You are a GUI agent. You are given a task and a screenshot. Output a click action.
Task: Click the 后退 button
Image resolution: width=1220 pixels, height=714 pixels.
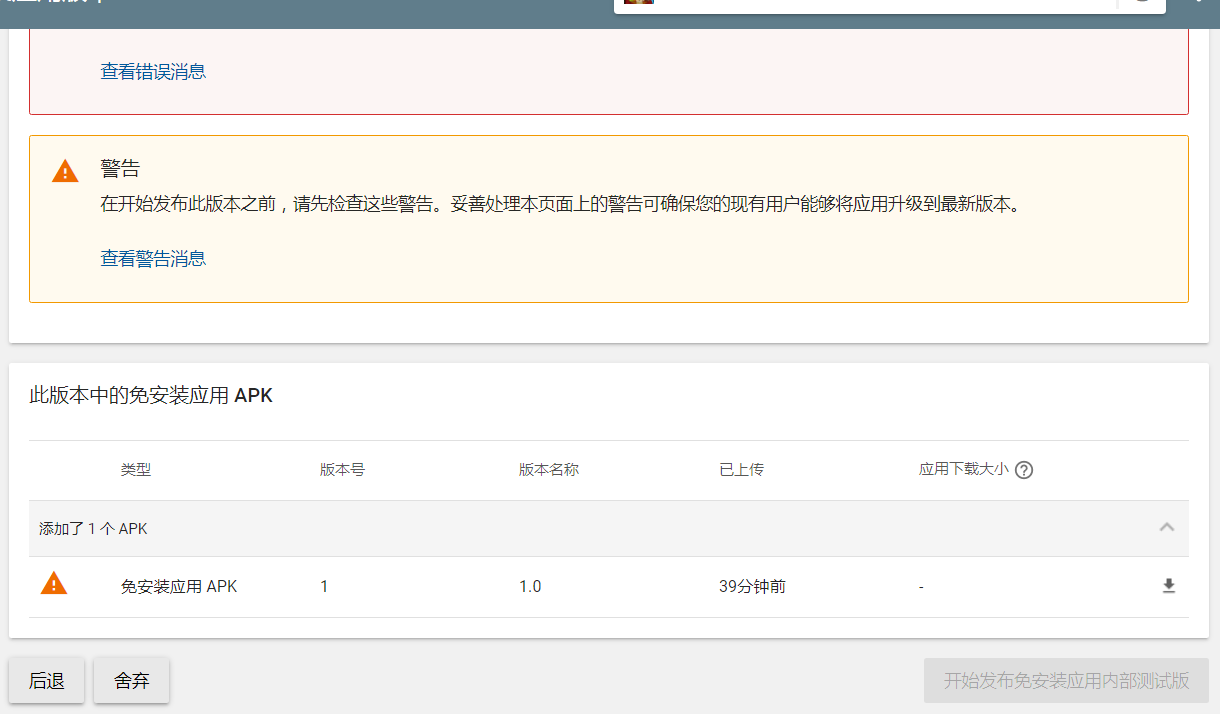[47, 681]
